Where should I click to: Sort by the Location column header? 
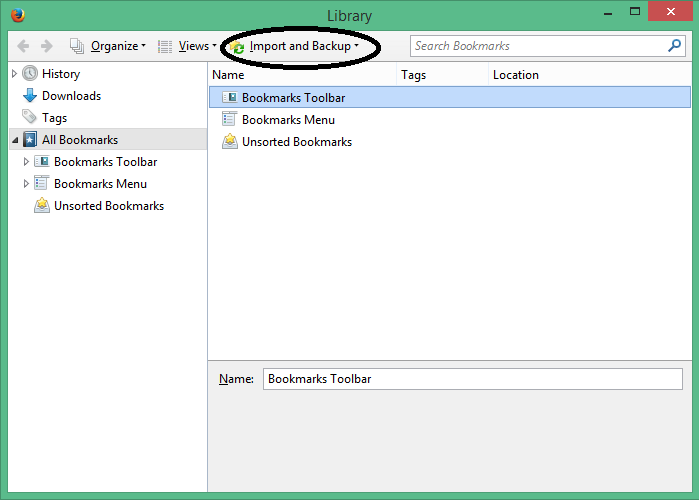tap(590, 75)
